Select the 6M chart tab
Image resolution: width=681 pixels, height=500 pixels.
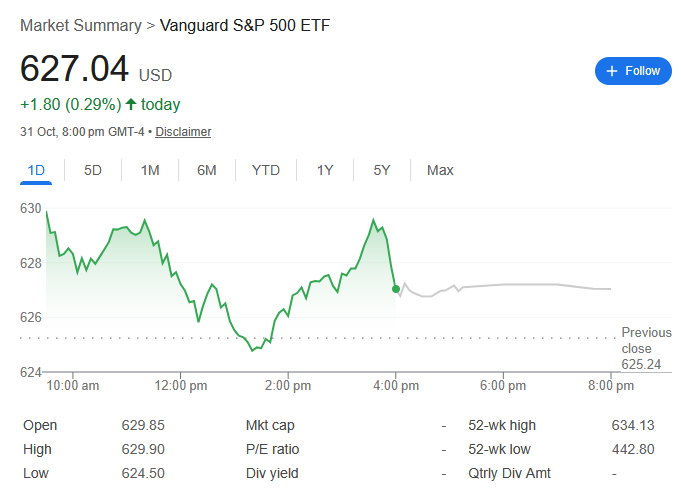207,170
